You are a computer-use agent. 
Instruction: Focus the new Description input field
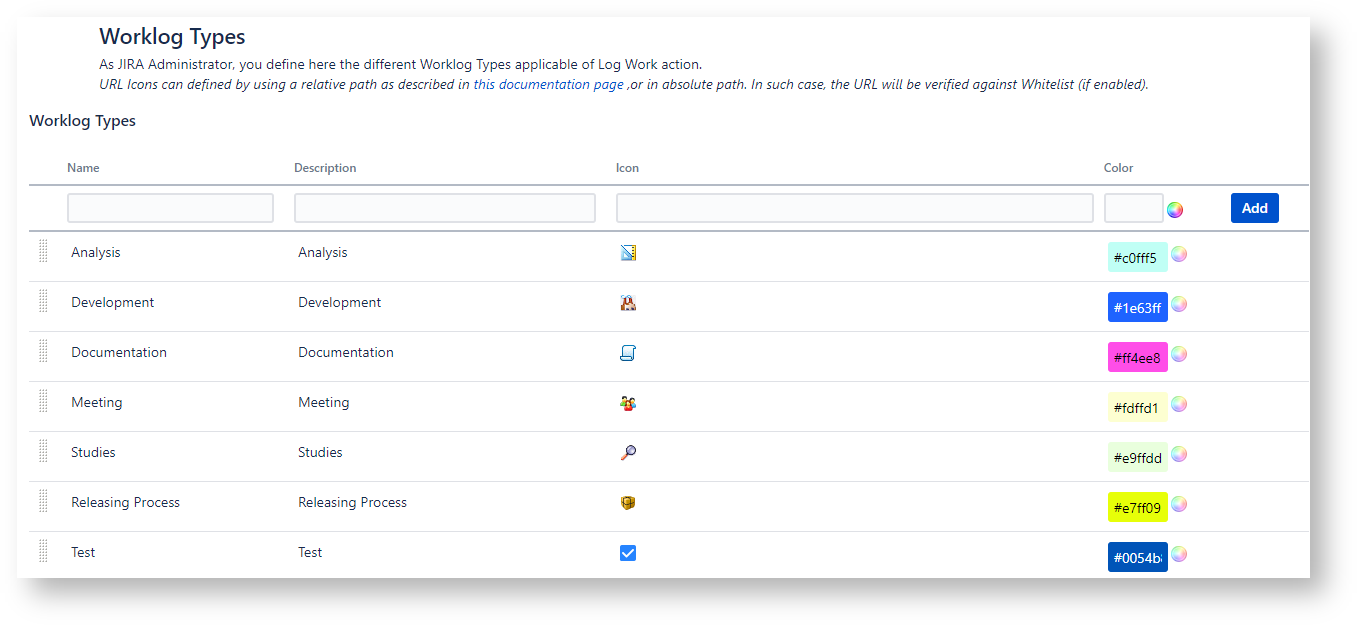point(444,208)
